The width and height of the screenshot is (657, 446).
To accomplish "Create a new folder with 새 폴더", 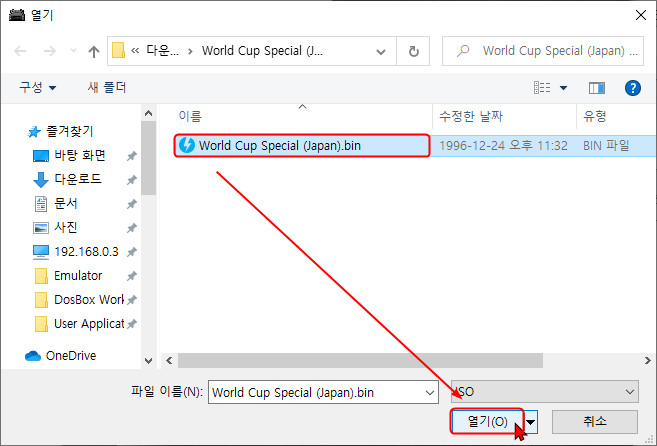I will (x=106, y=88).
